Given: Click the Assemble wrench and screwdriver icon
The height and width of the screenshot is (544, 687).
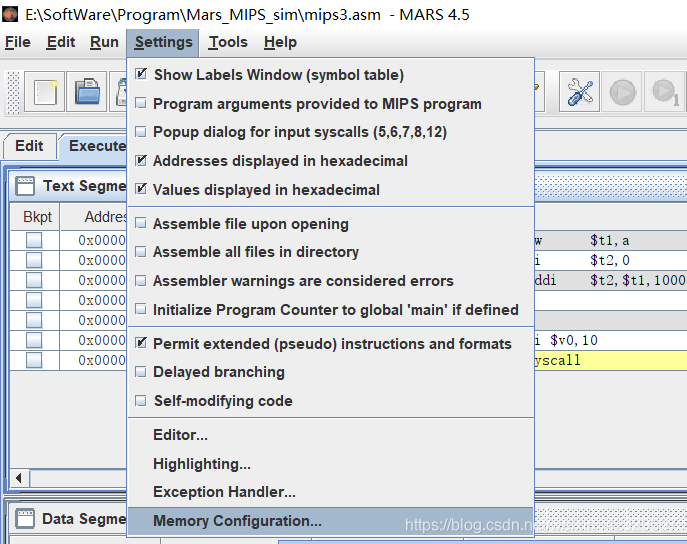Looking at the screenshot, I should coord(579,92).
